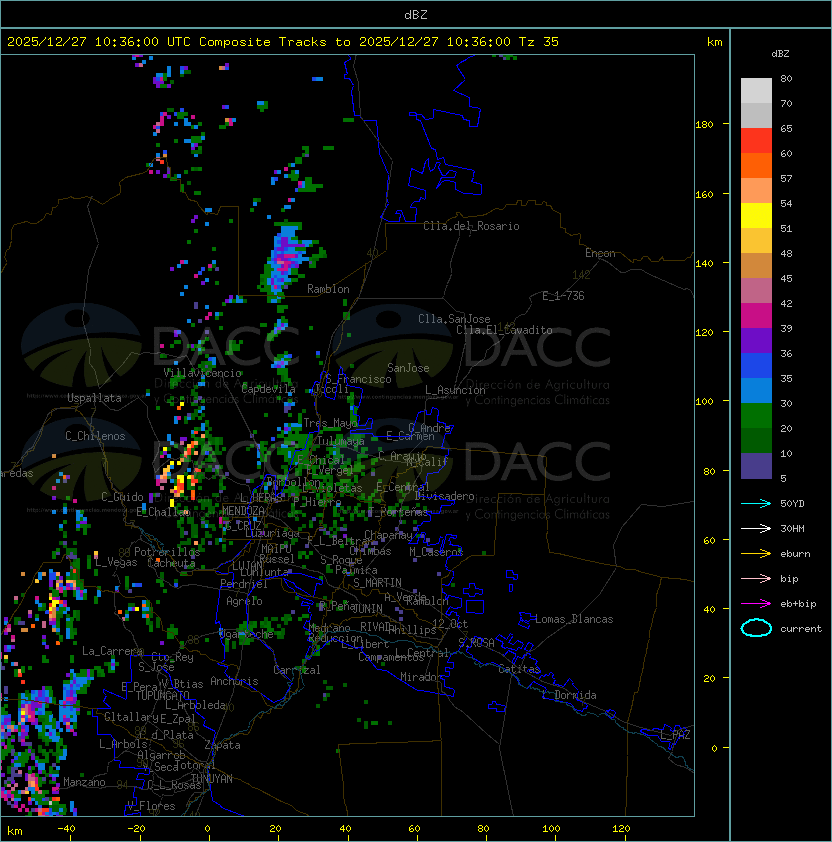Click the 180 km mark on right axis
This screenshot has width=832, height=842.
(x=704, y=124)
